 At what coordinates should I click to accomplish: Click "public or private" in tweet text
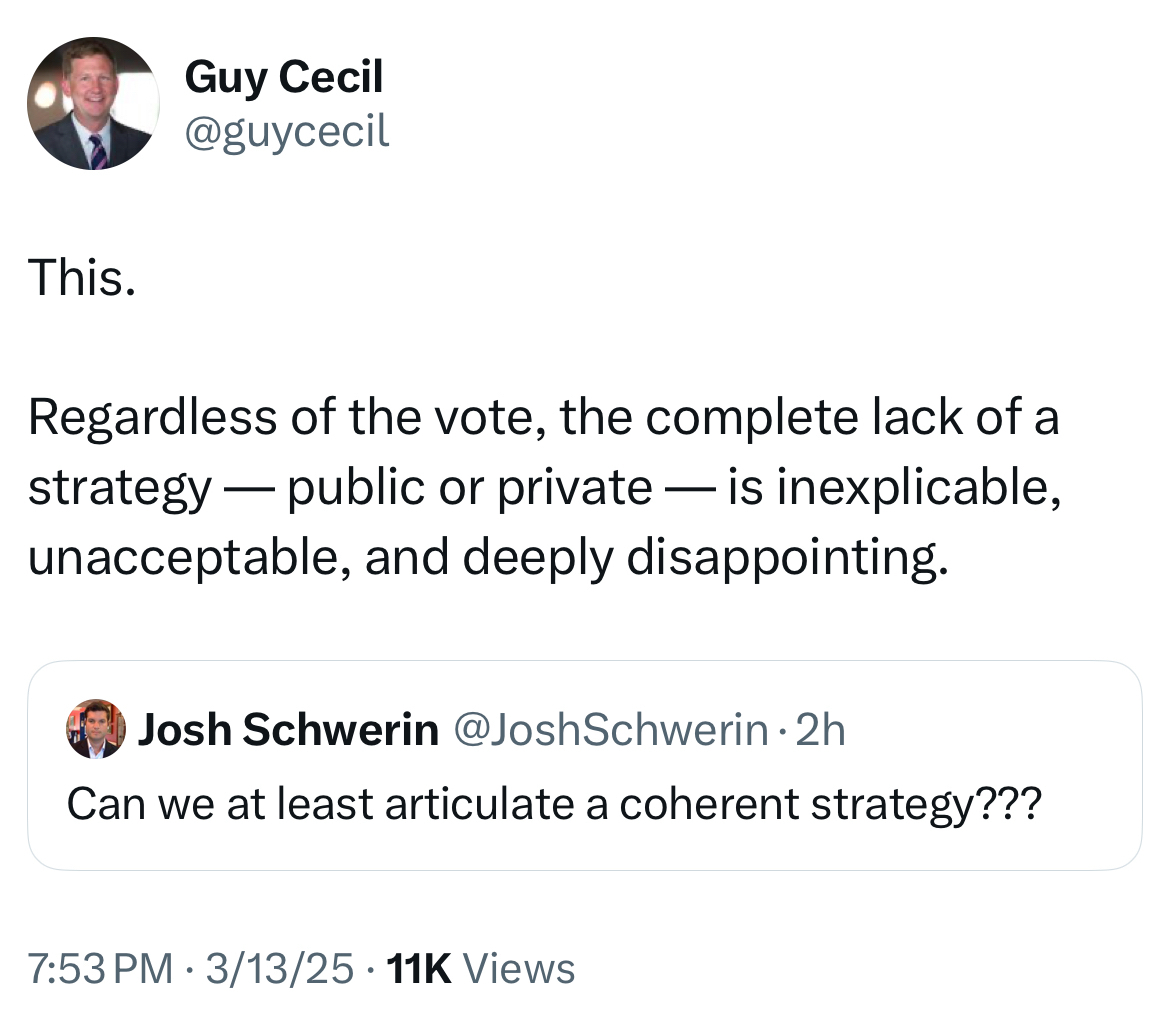[x=470, y=487]
